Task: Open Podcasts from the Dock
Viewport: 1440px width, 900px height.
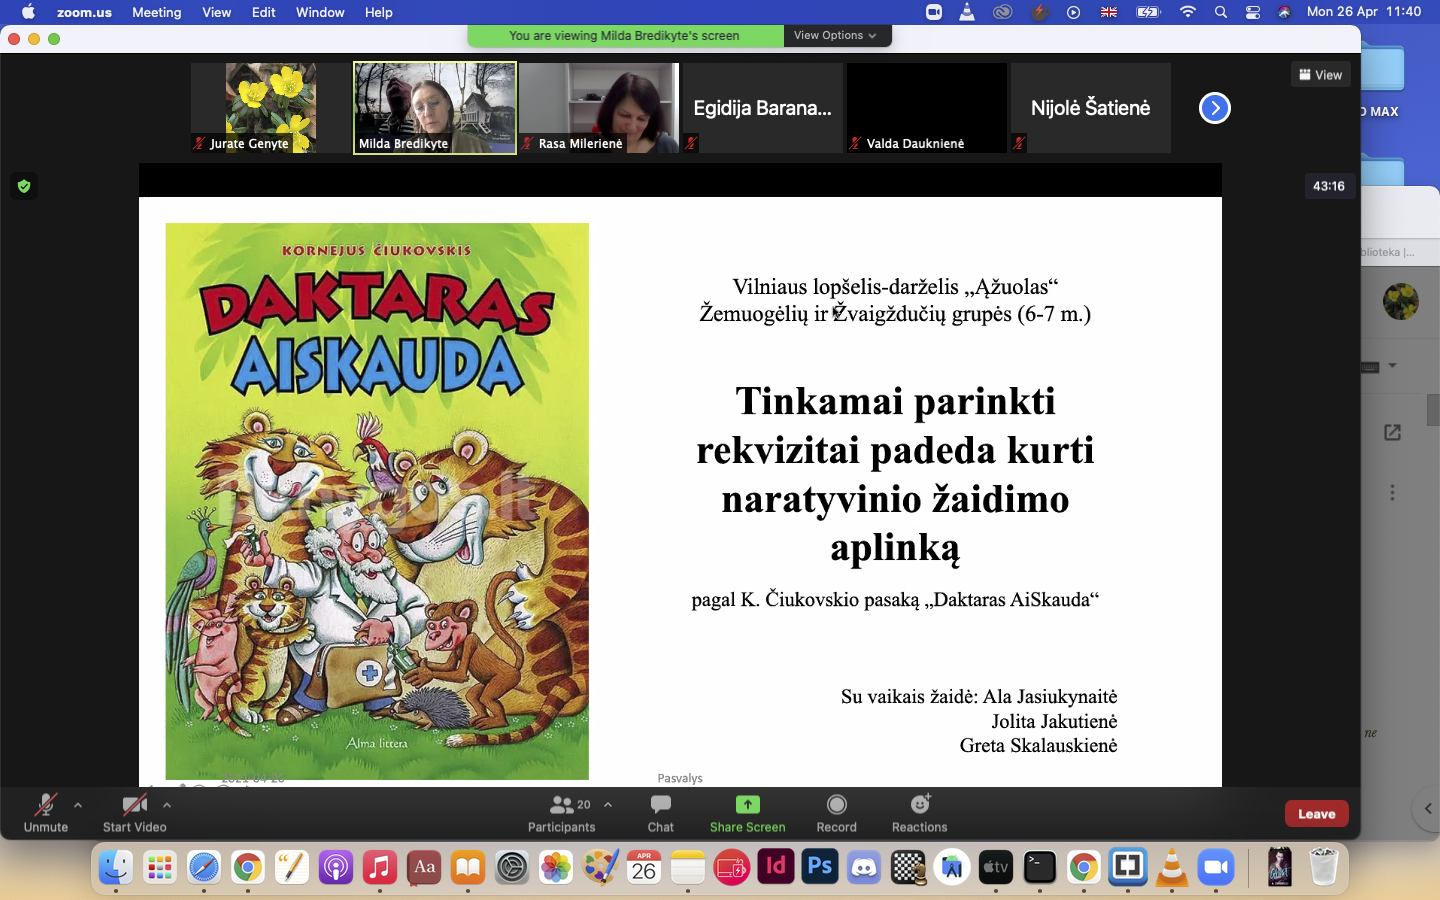Action: (x=336, y=867)
